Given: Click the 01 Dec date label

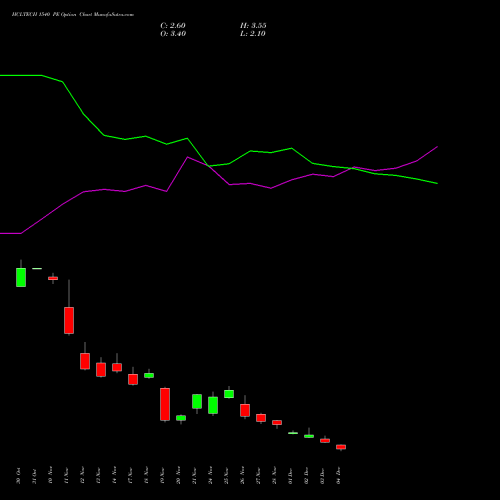Looking at the screenshot, I should point(290,476).
